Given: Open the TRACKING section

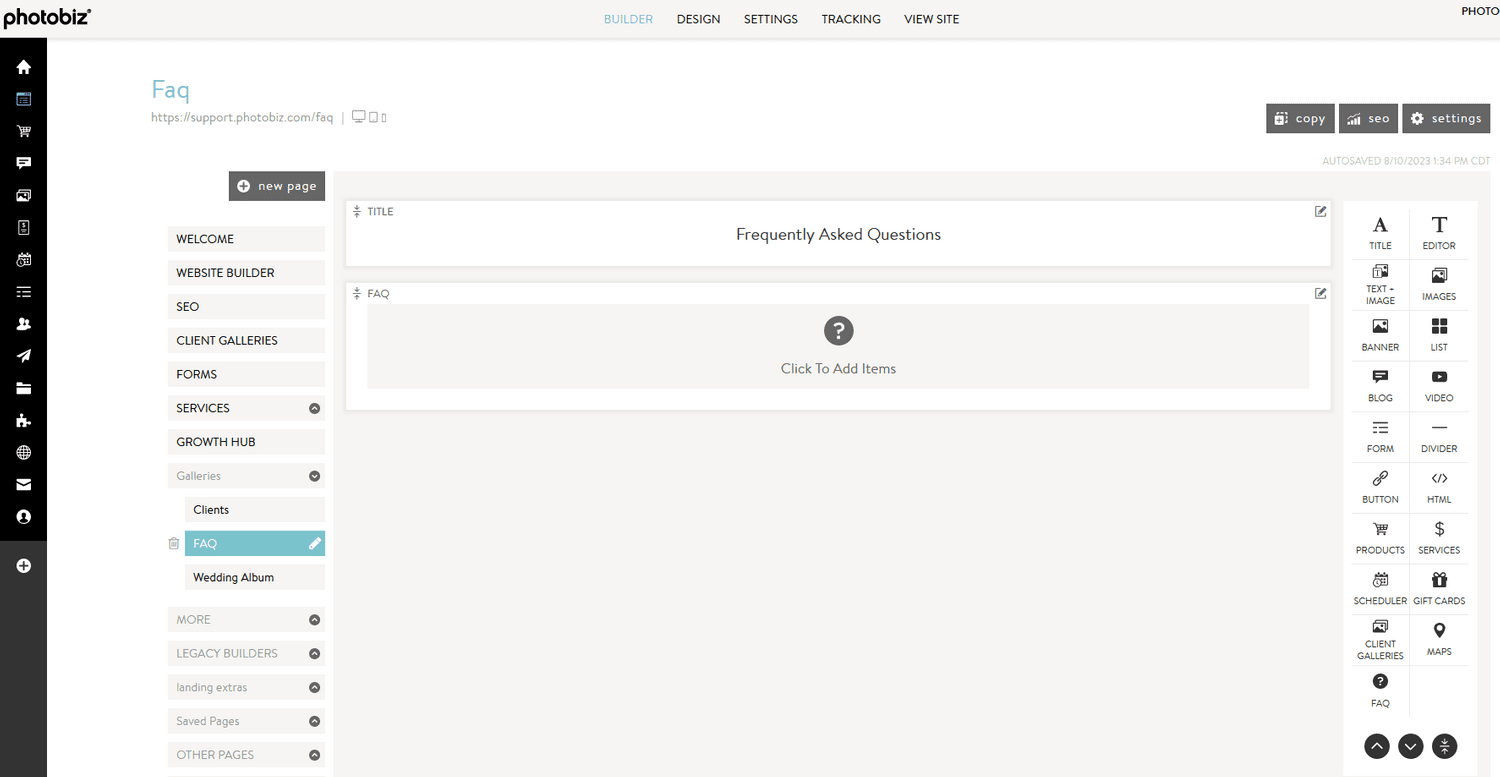Looking at the screenshot, I should [x=850, y=18].
